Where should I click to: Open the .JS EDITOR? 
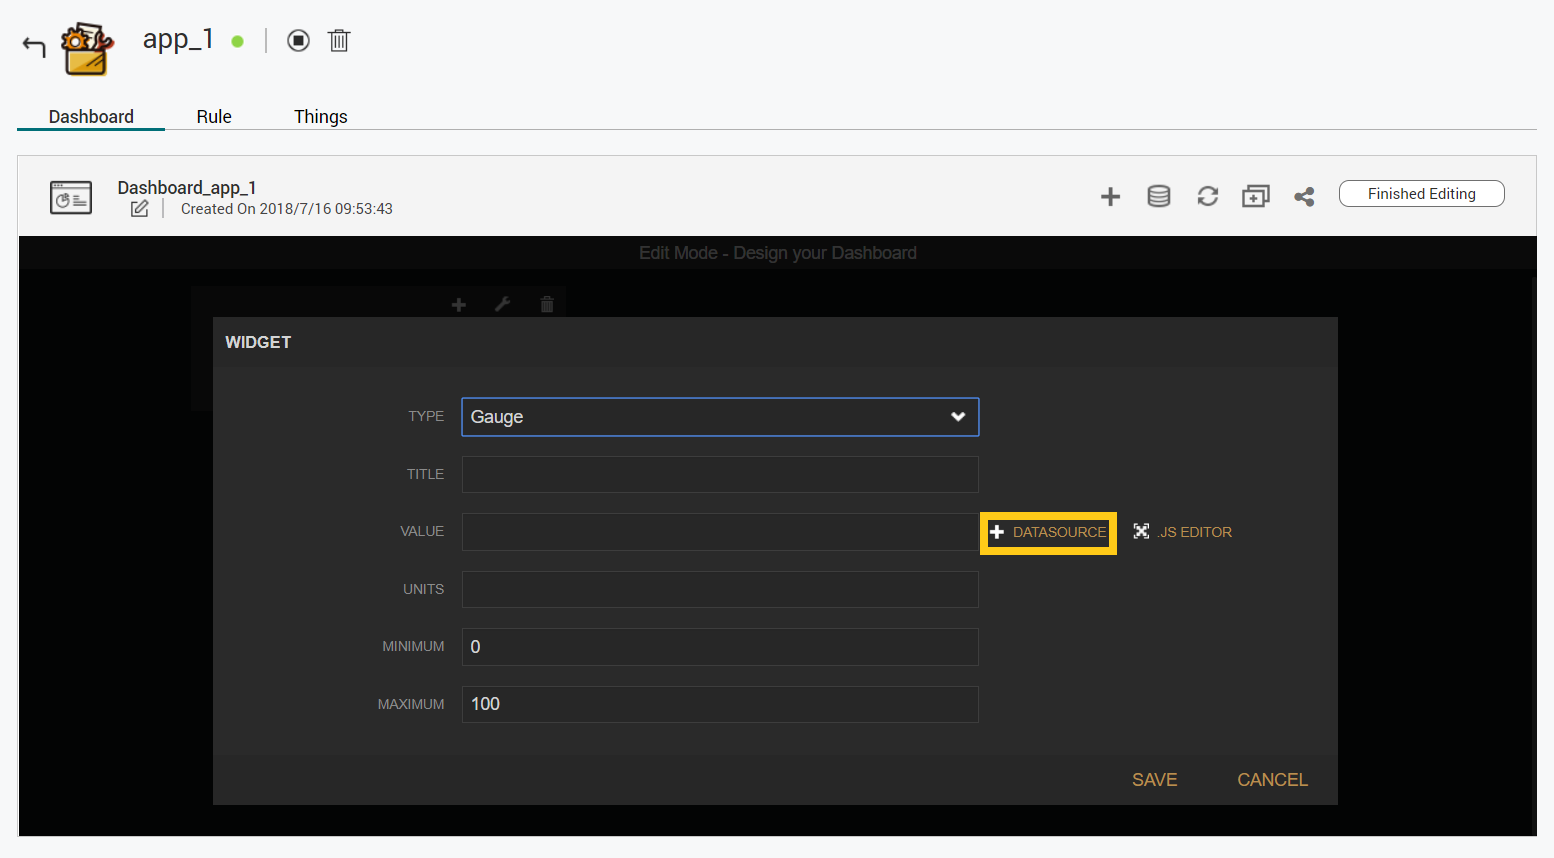[x=1183, y=532]
